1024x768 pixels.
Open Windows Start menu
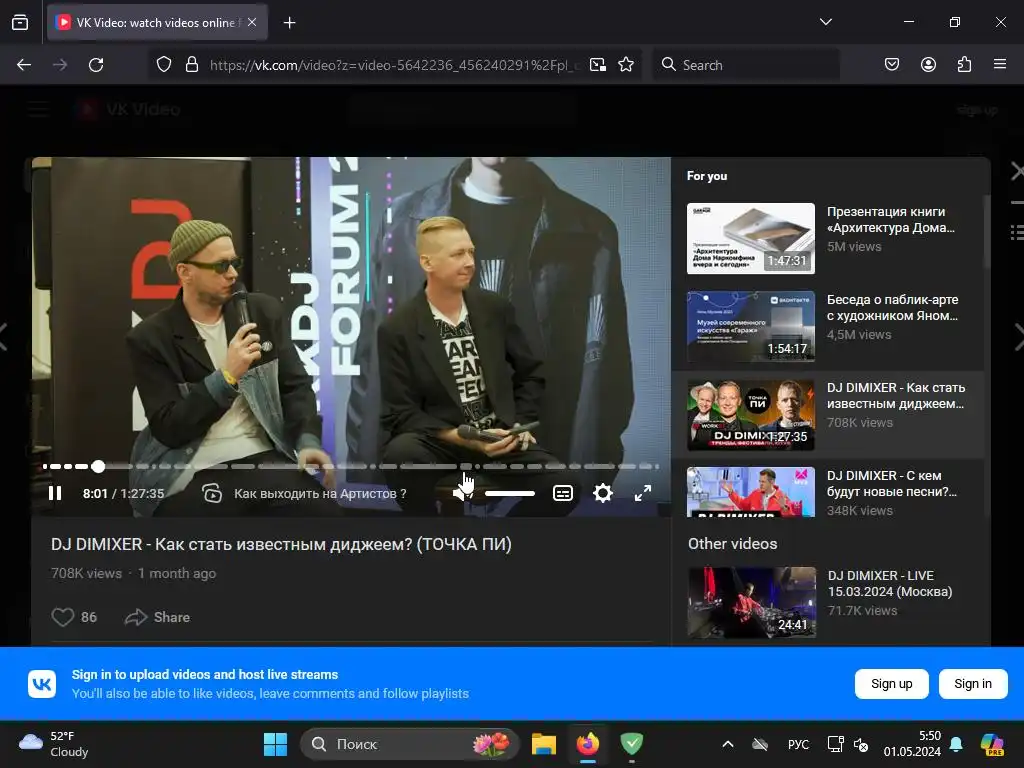pos(275,744)
